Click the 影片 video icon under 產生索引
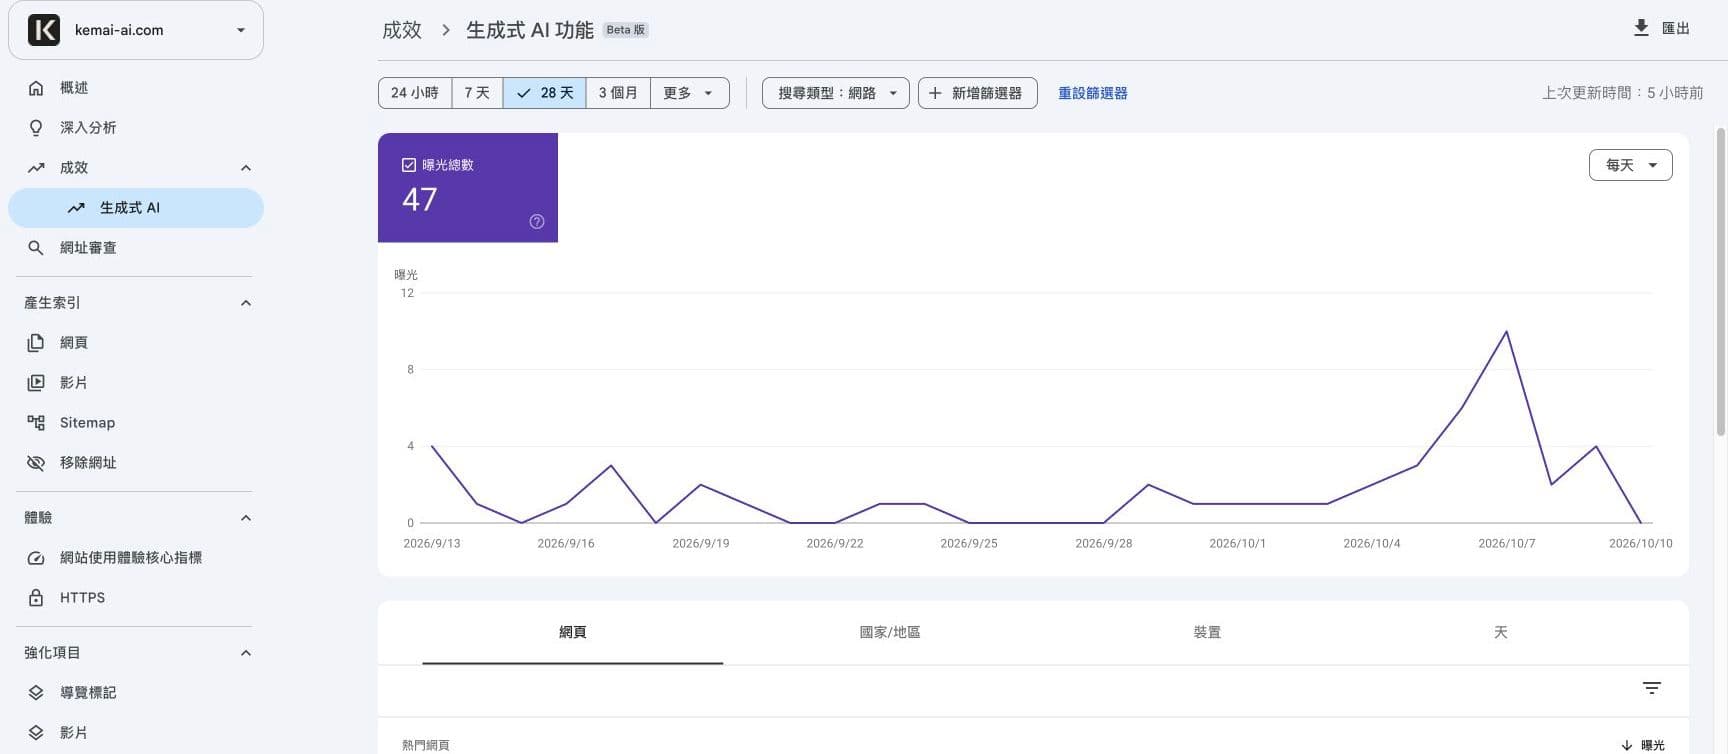 [x=36, y=383]
